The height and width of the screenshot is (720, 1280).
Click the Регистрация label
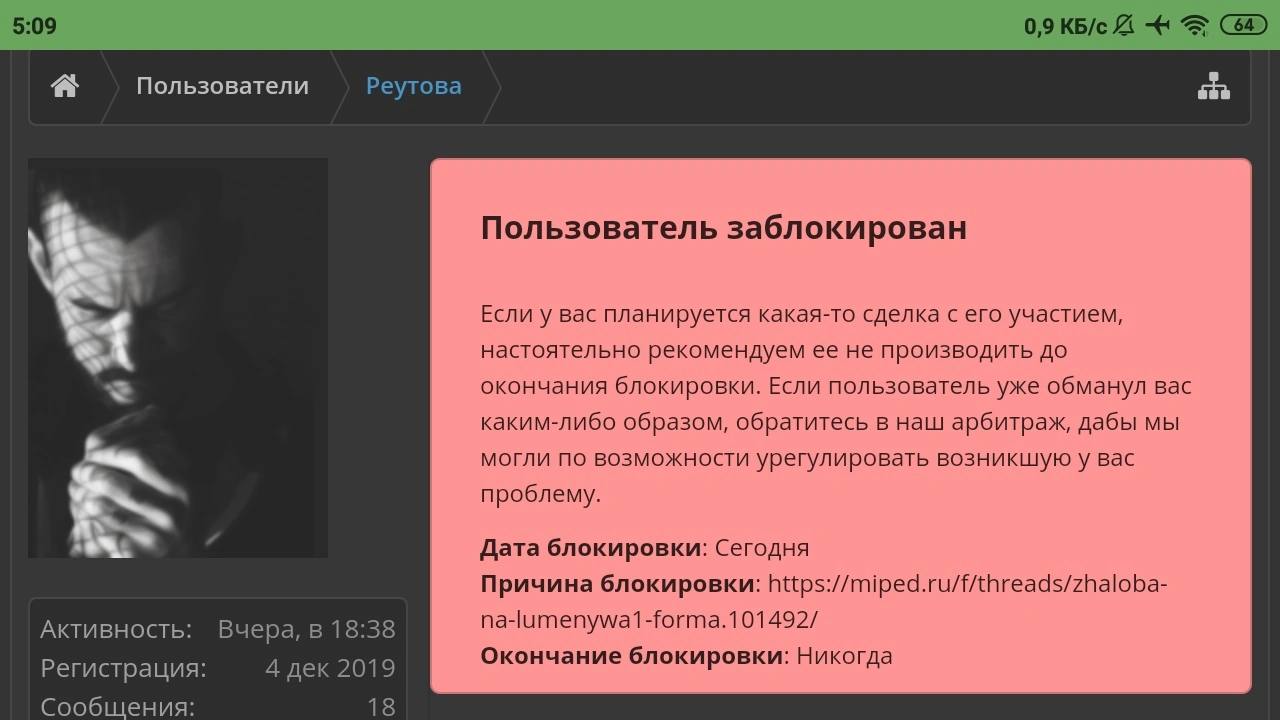pyautogui.click(x=123, y=668)
